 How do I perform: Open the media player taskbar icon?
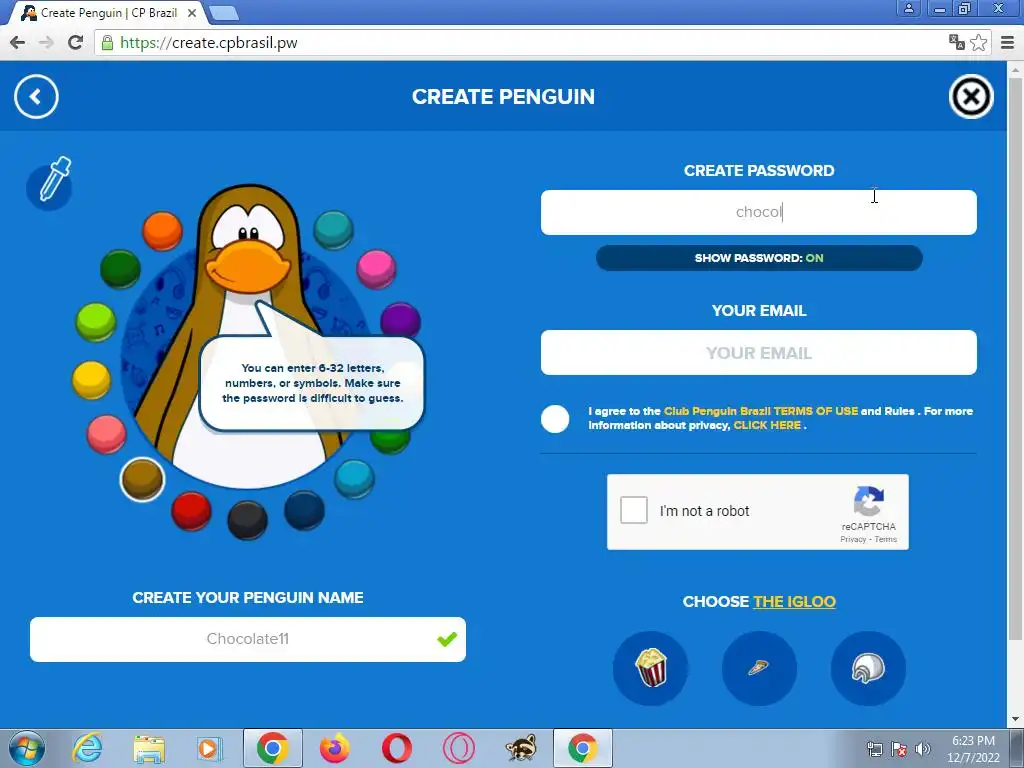pyautogui.click(x=209, y=749)
